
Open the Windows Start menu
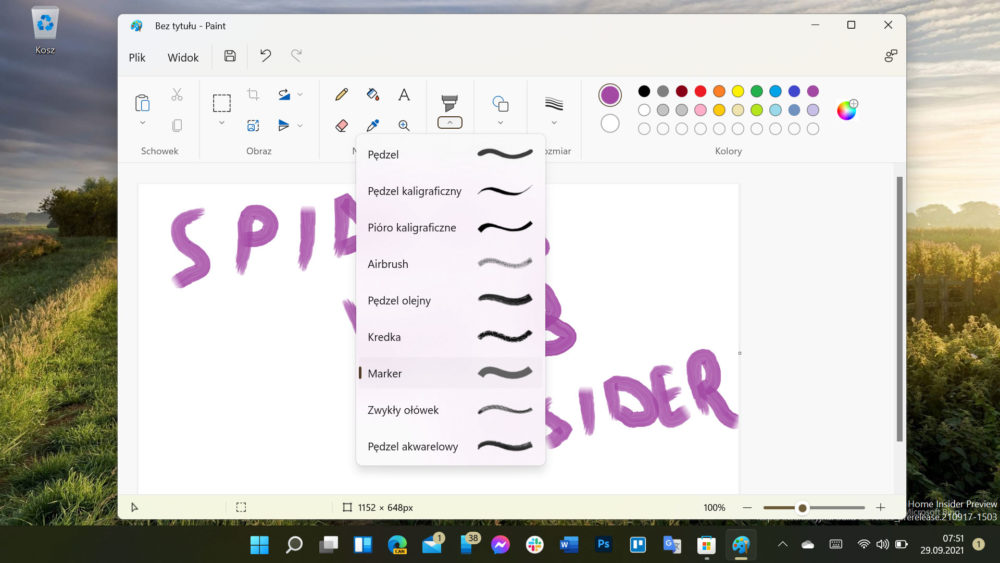click(259, 545)
